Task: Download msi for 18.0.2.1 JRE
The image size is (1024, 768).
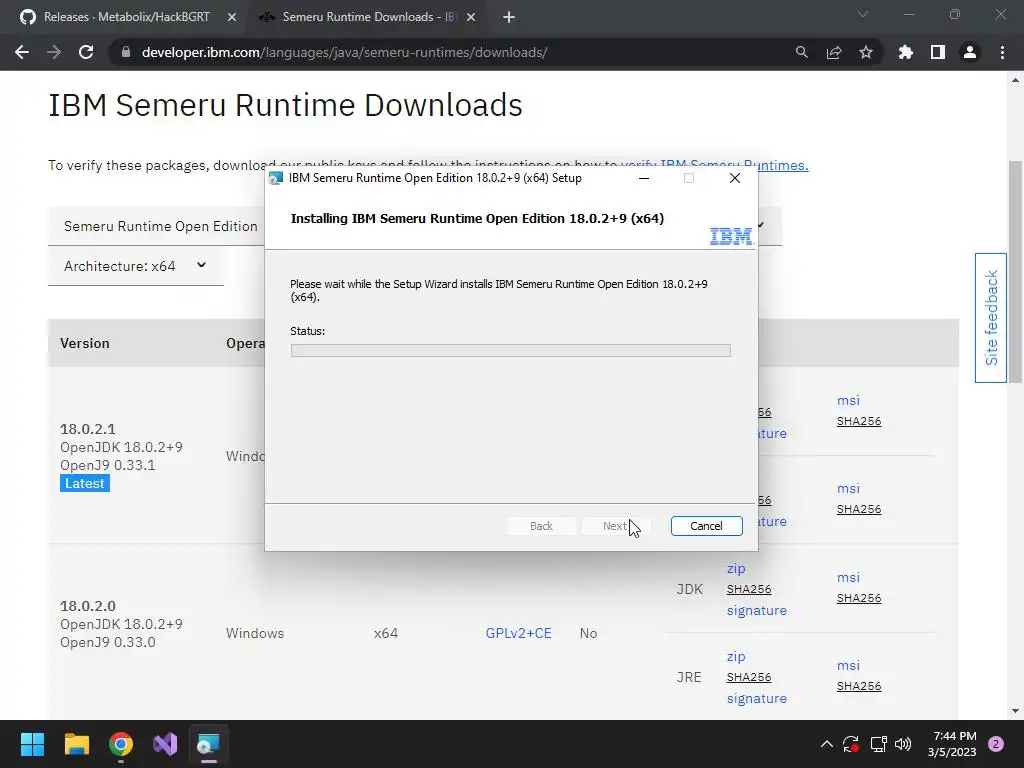Action: [848, 488]
